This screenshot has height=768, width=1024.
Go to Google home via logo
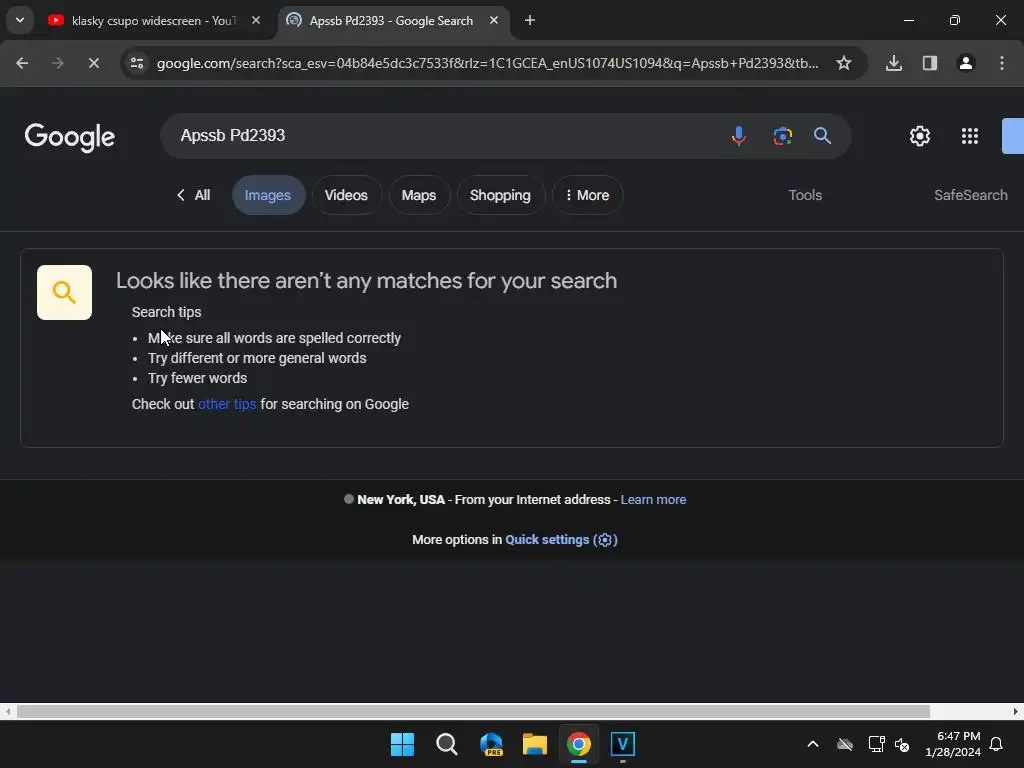(70, 137)
